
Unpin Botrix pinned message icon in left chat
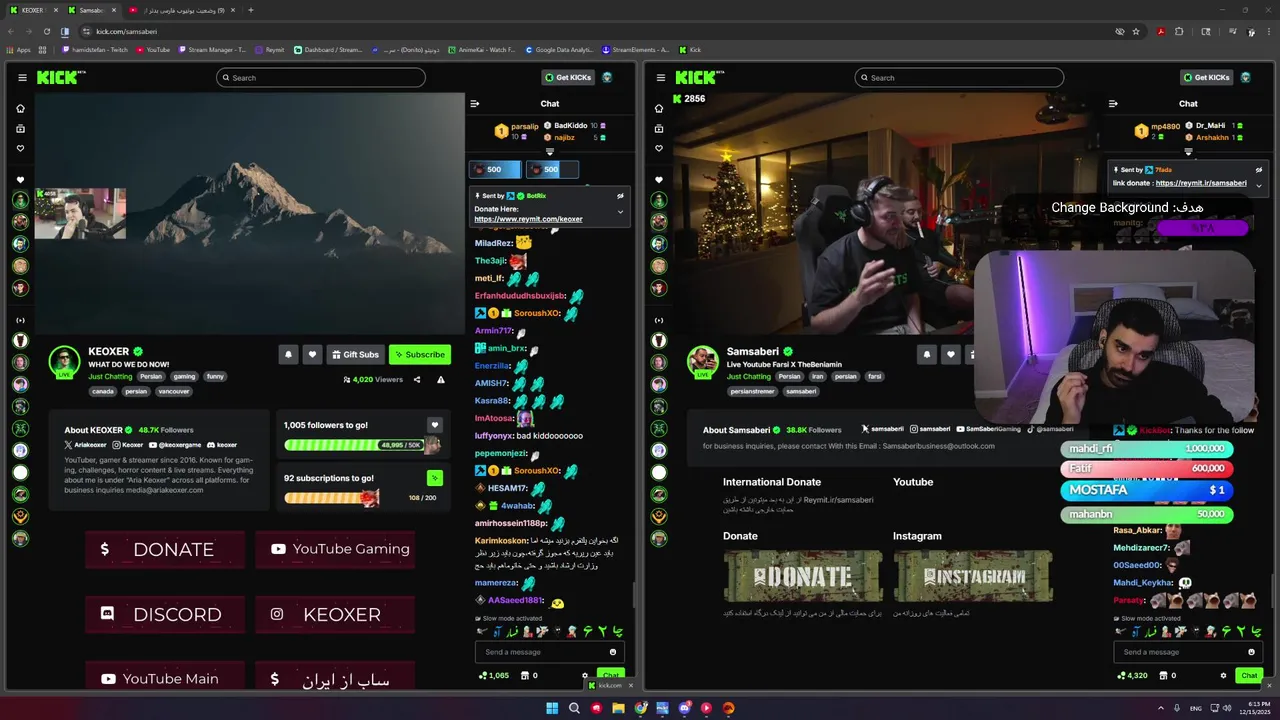(620, 196)
